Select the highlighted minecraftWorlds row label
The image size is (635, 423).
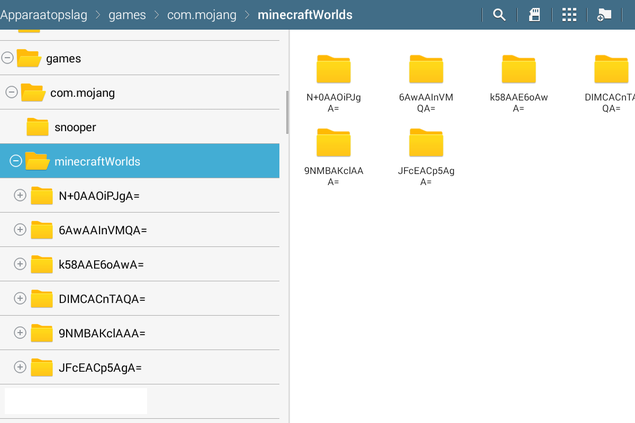pos(97,162)
